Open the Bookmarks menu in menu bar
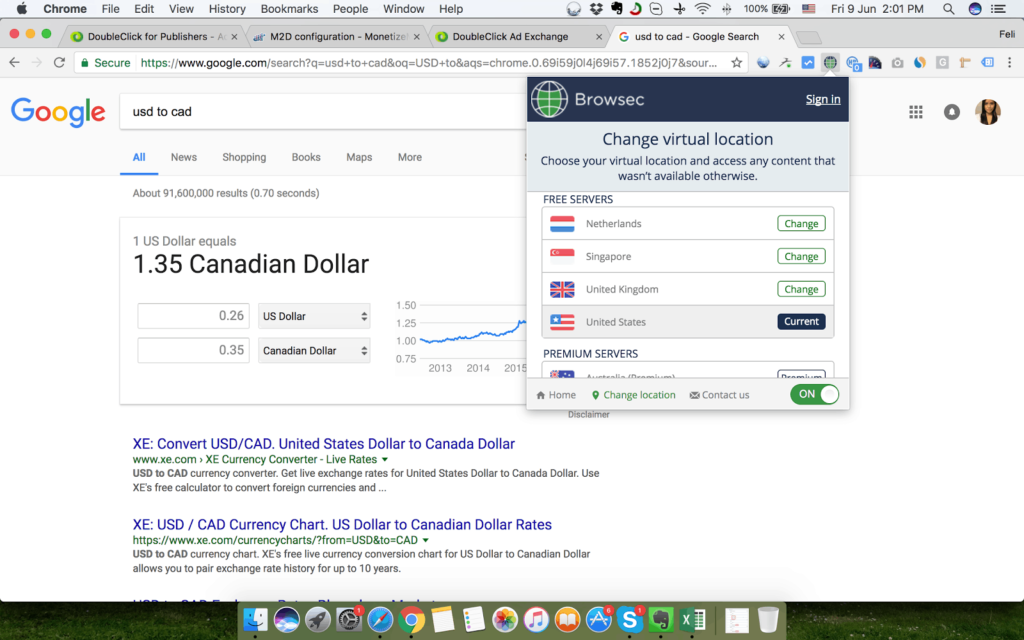The width and height of the screenshot is (1024, 640). 288,9
